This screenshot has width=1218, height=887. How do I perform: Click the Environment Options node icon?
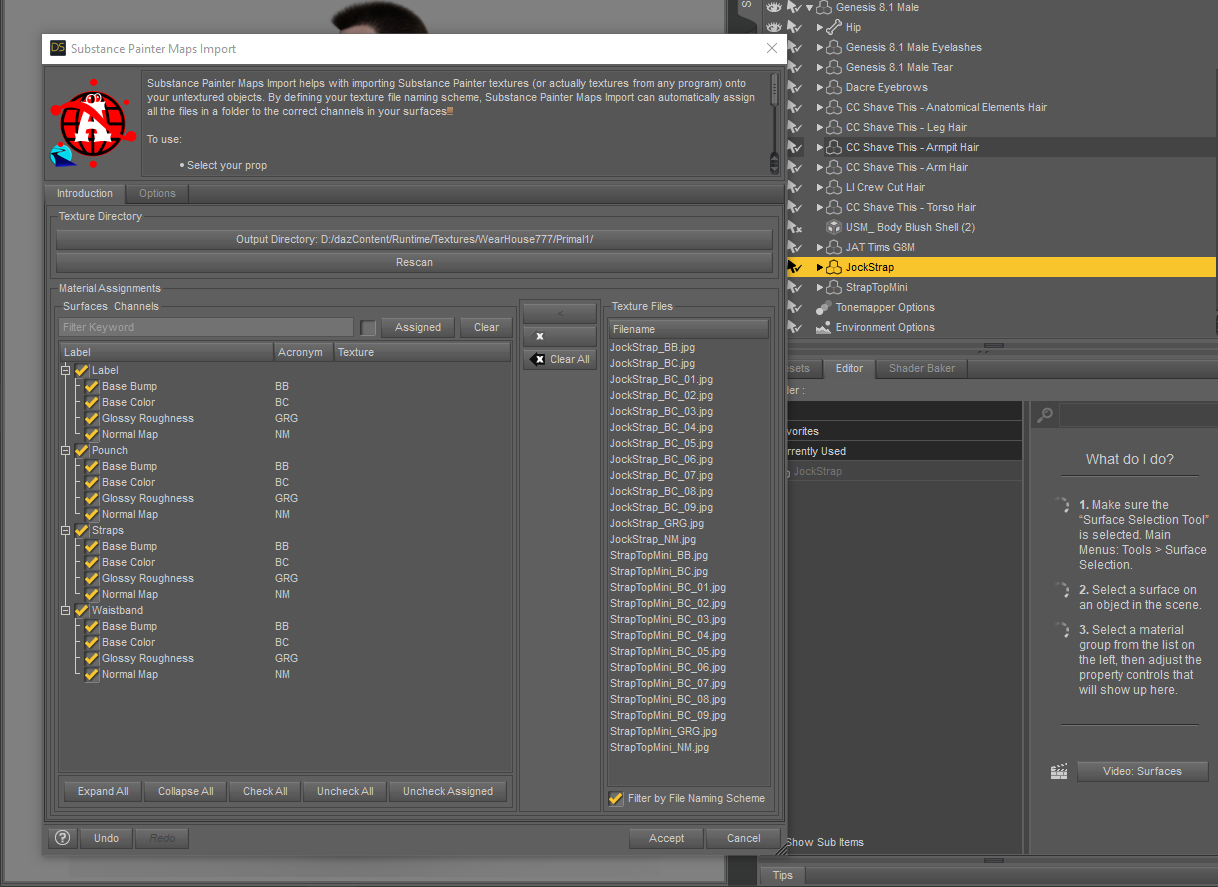coord(824,327)
